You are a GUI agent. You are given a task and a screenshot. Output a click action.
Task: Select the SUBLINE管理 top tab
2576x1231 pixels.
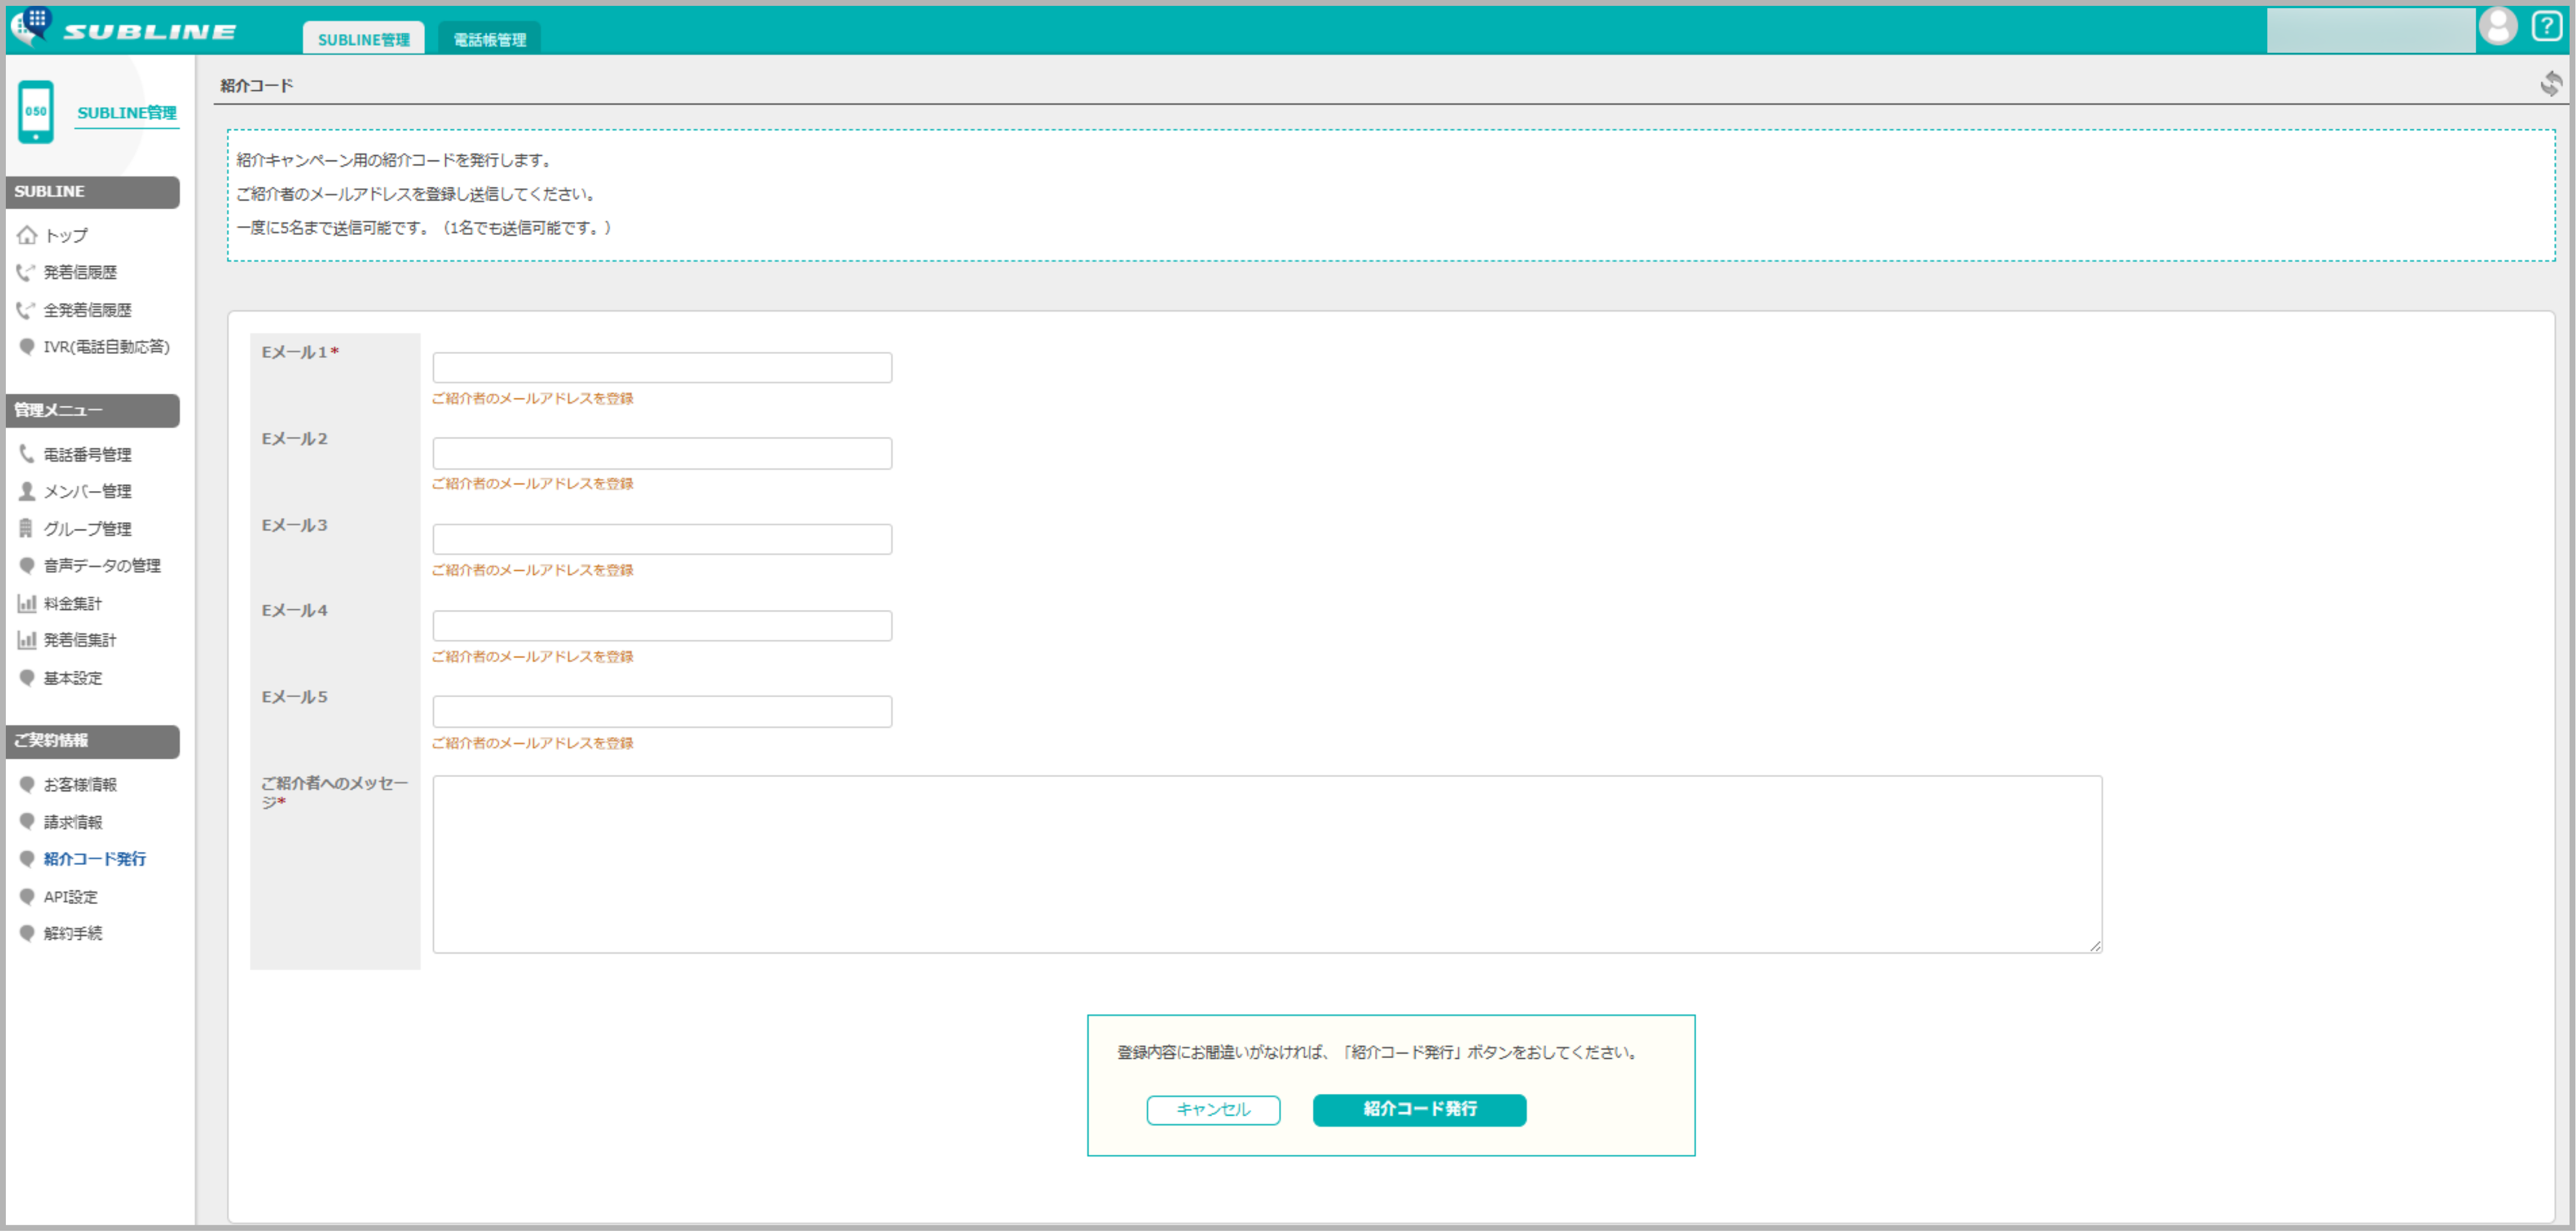[363, 39]
